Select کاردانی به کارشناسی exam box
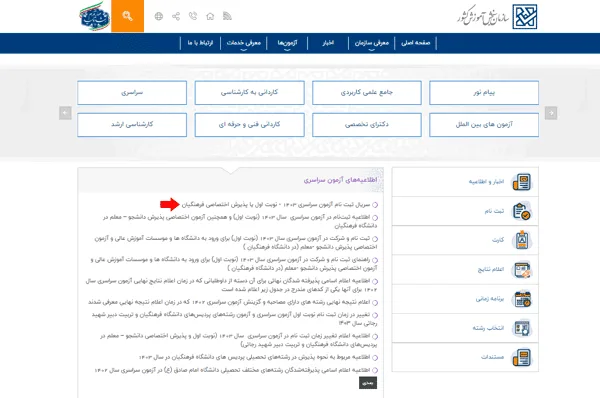 (249, 93)
